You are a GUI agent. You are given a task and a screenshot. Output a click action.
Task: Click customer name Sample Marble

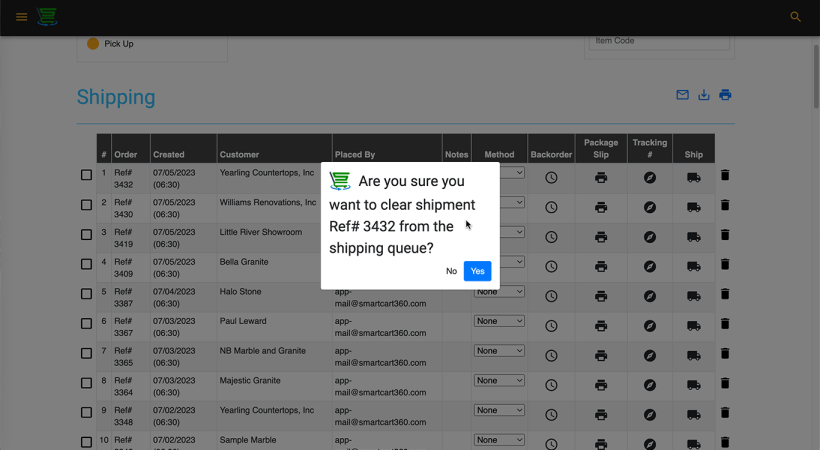248,440
